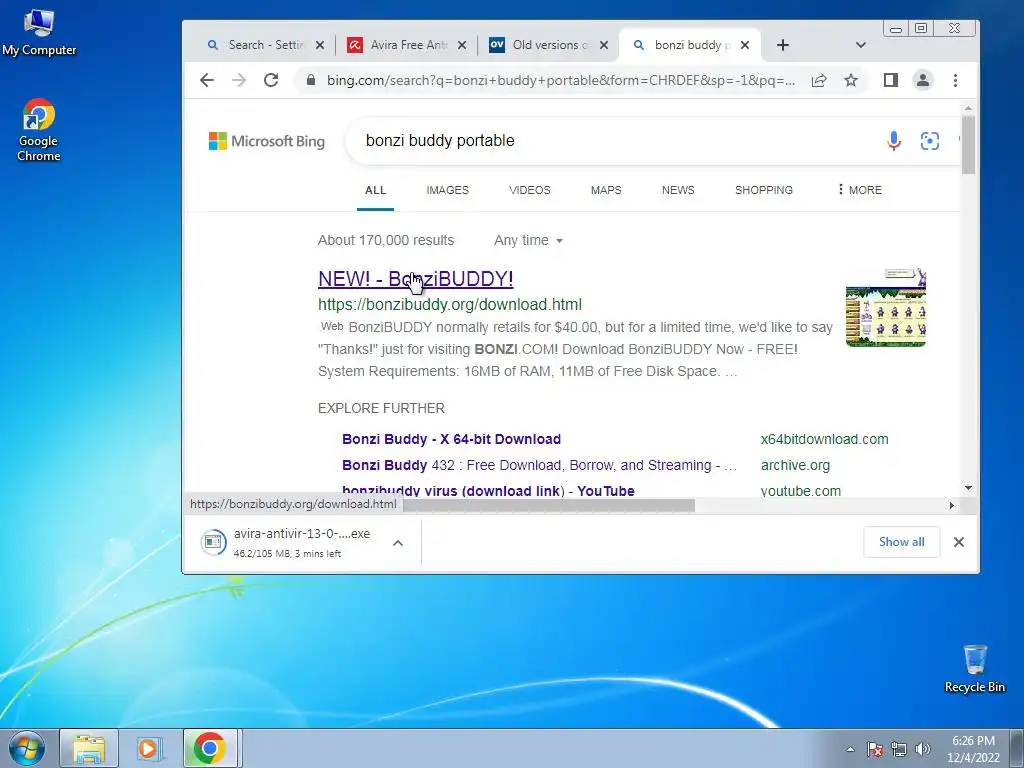Open Bing visual search camera icon

930,140
